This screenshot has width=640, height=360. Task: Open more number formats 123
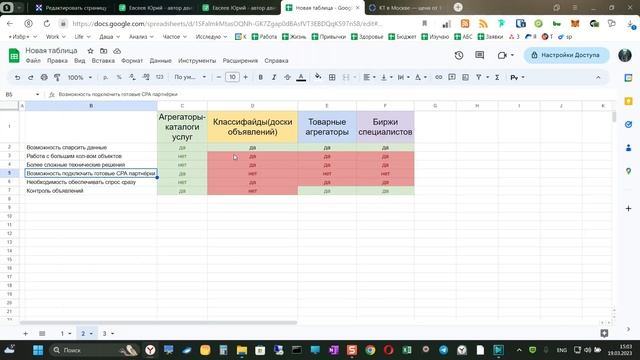[160, 77]
